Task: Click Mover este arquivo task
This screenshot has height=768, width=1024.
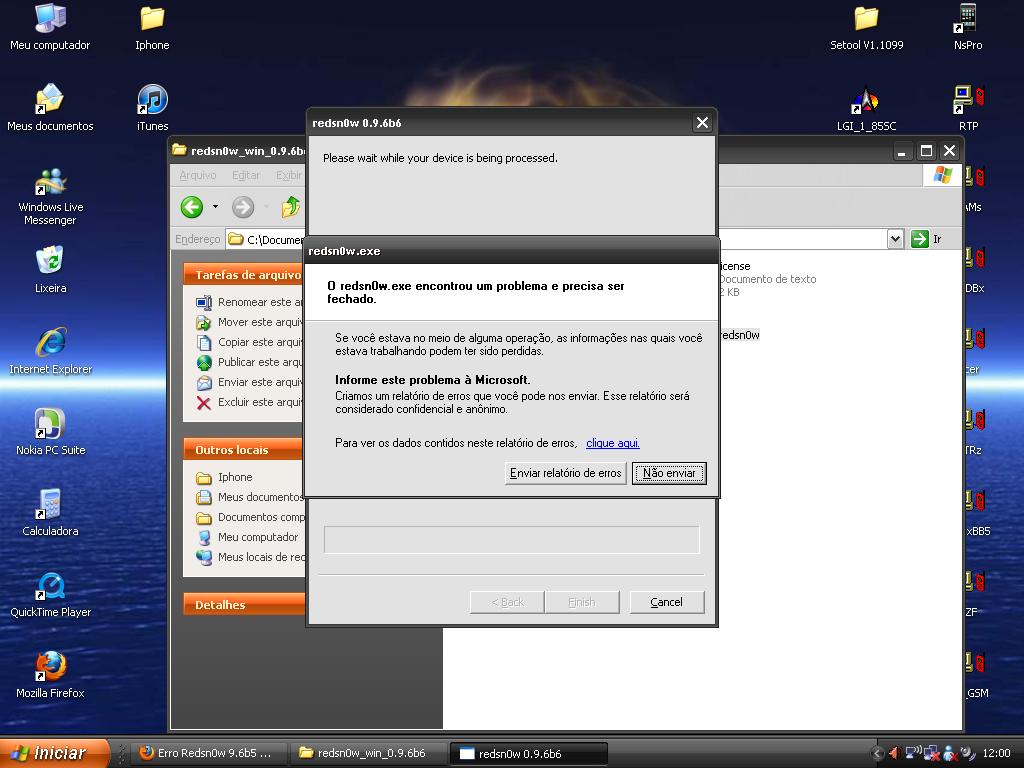Action: pyautogui.click(x=250, y=322)
